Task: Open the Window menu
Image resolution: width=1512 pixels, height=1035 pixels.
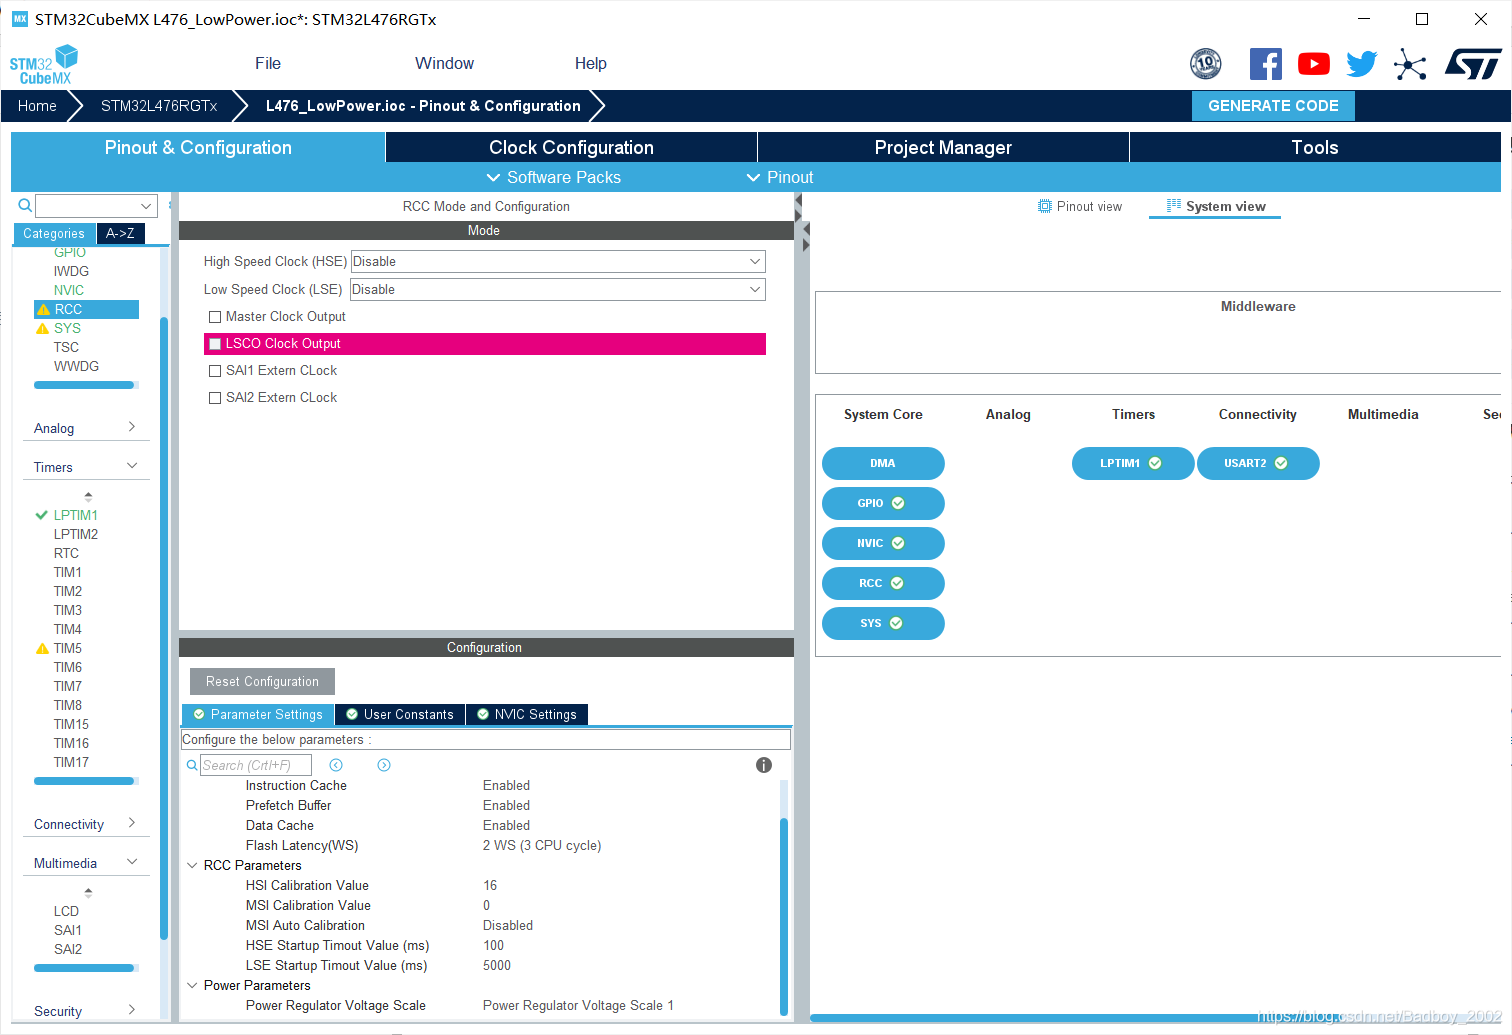Action: tap(444, 63)
